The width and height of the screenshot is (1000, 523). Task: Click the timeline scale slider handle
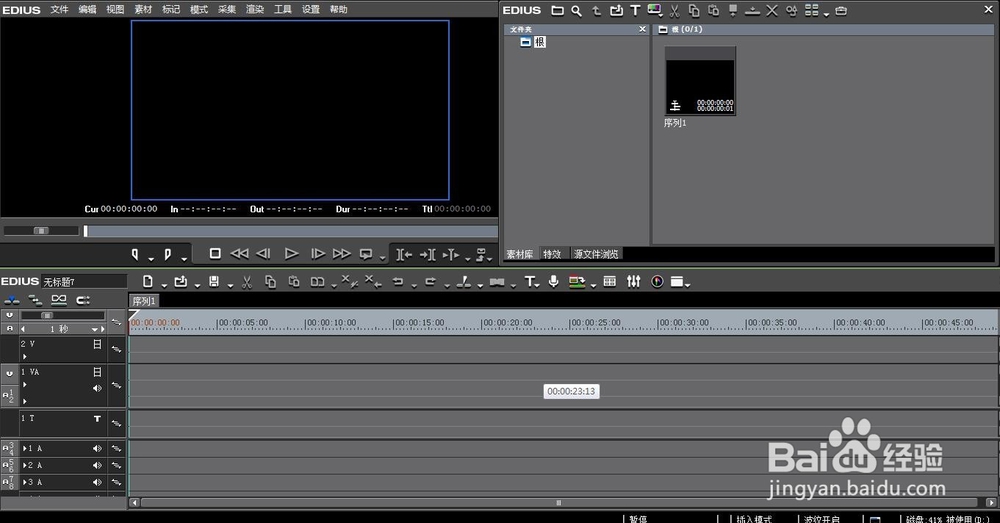(x=47, y=315)
